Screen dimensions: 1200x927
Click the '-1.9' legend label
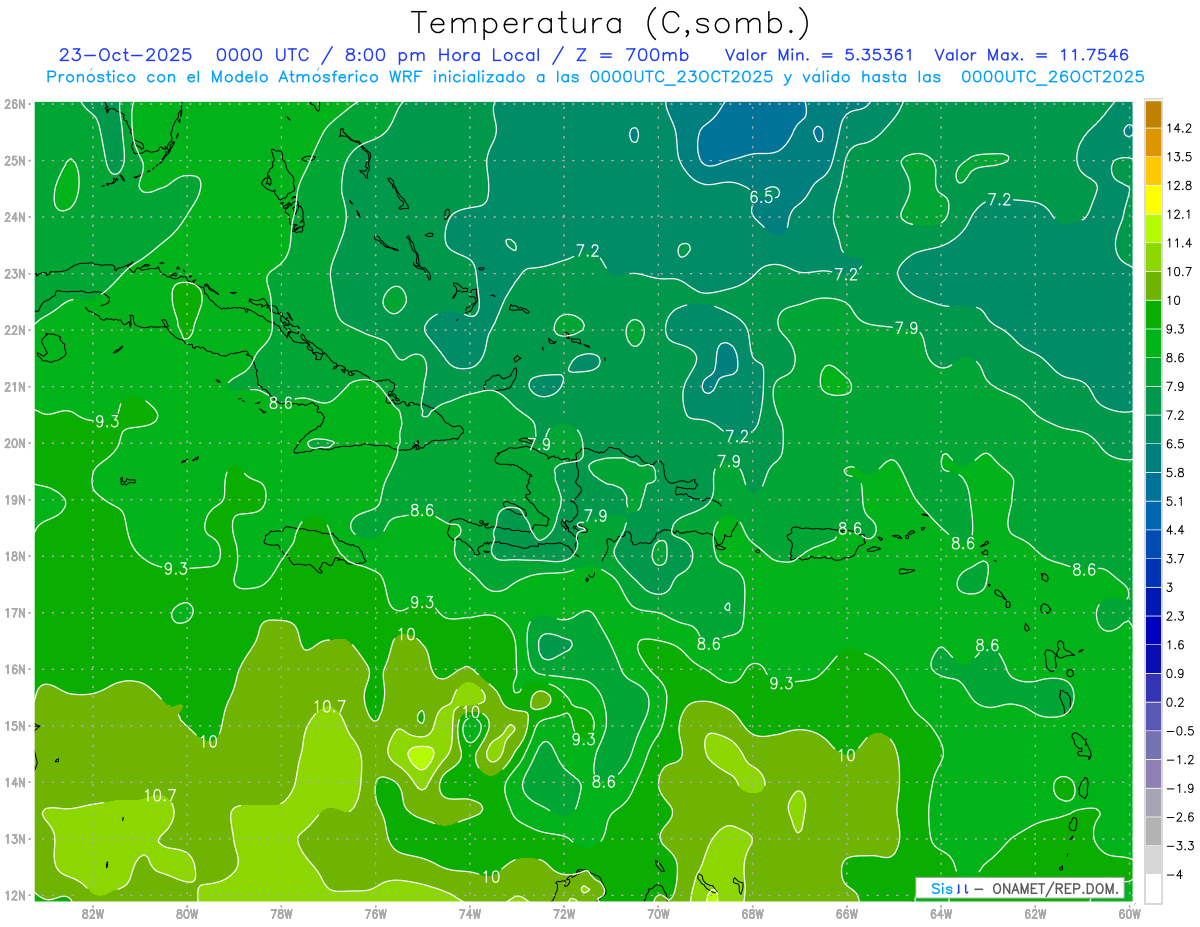coord(1180,788)
